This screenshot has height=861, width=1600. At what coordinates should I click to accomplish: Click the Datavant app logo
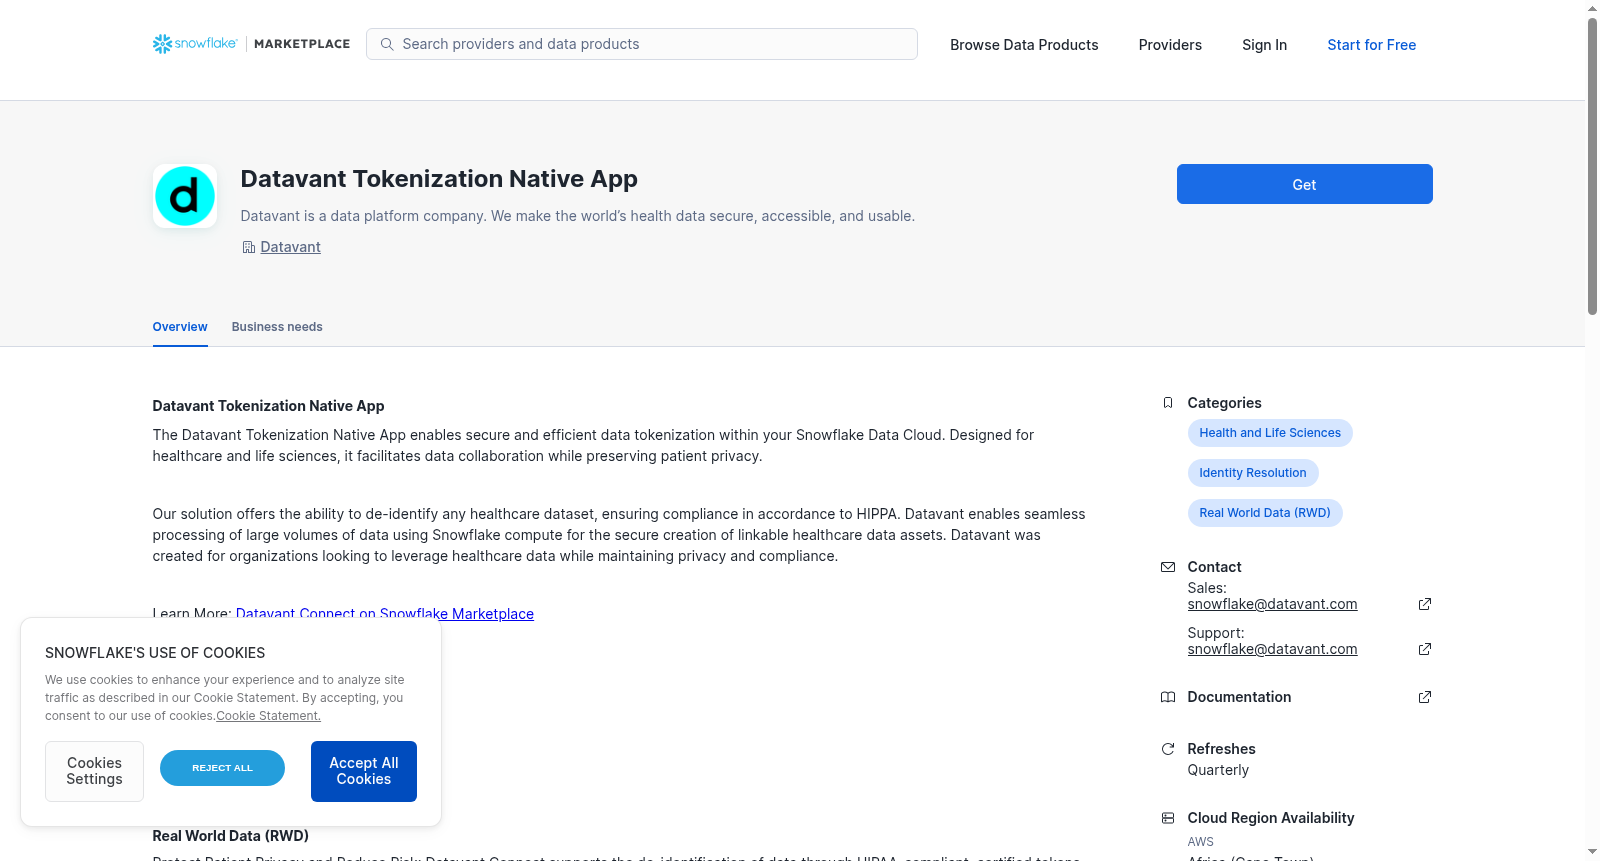coord(185,196)
